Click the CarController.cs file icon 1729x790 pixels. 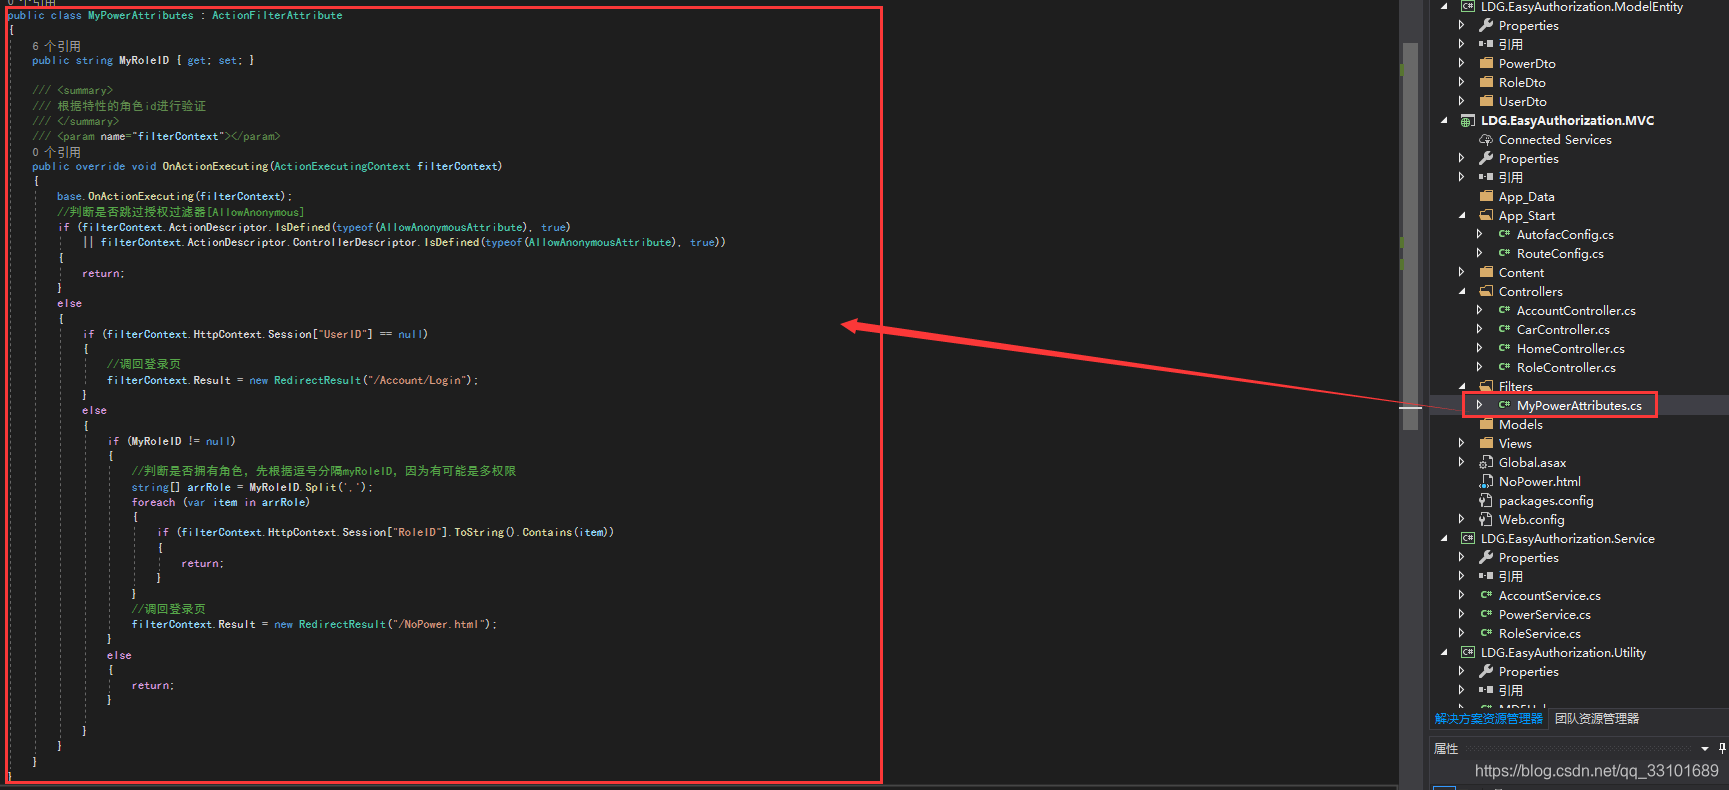tap(1504, 329)
